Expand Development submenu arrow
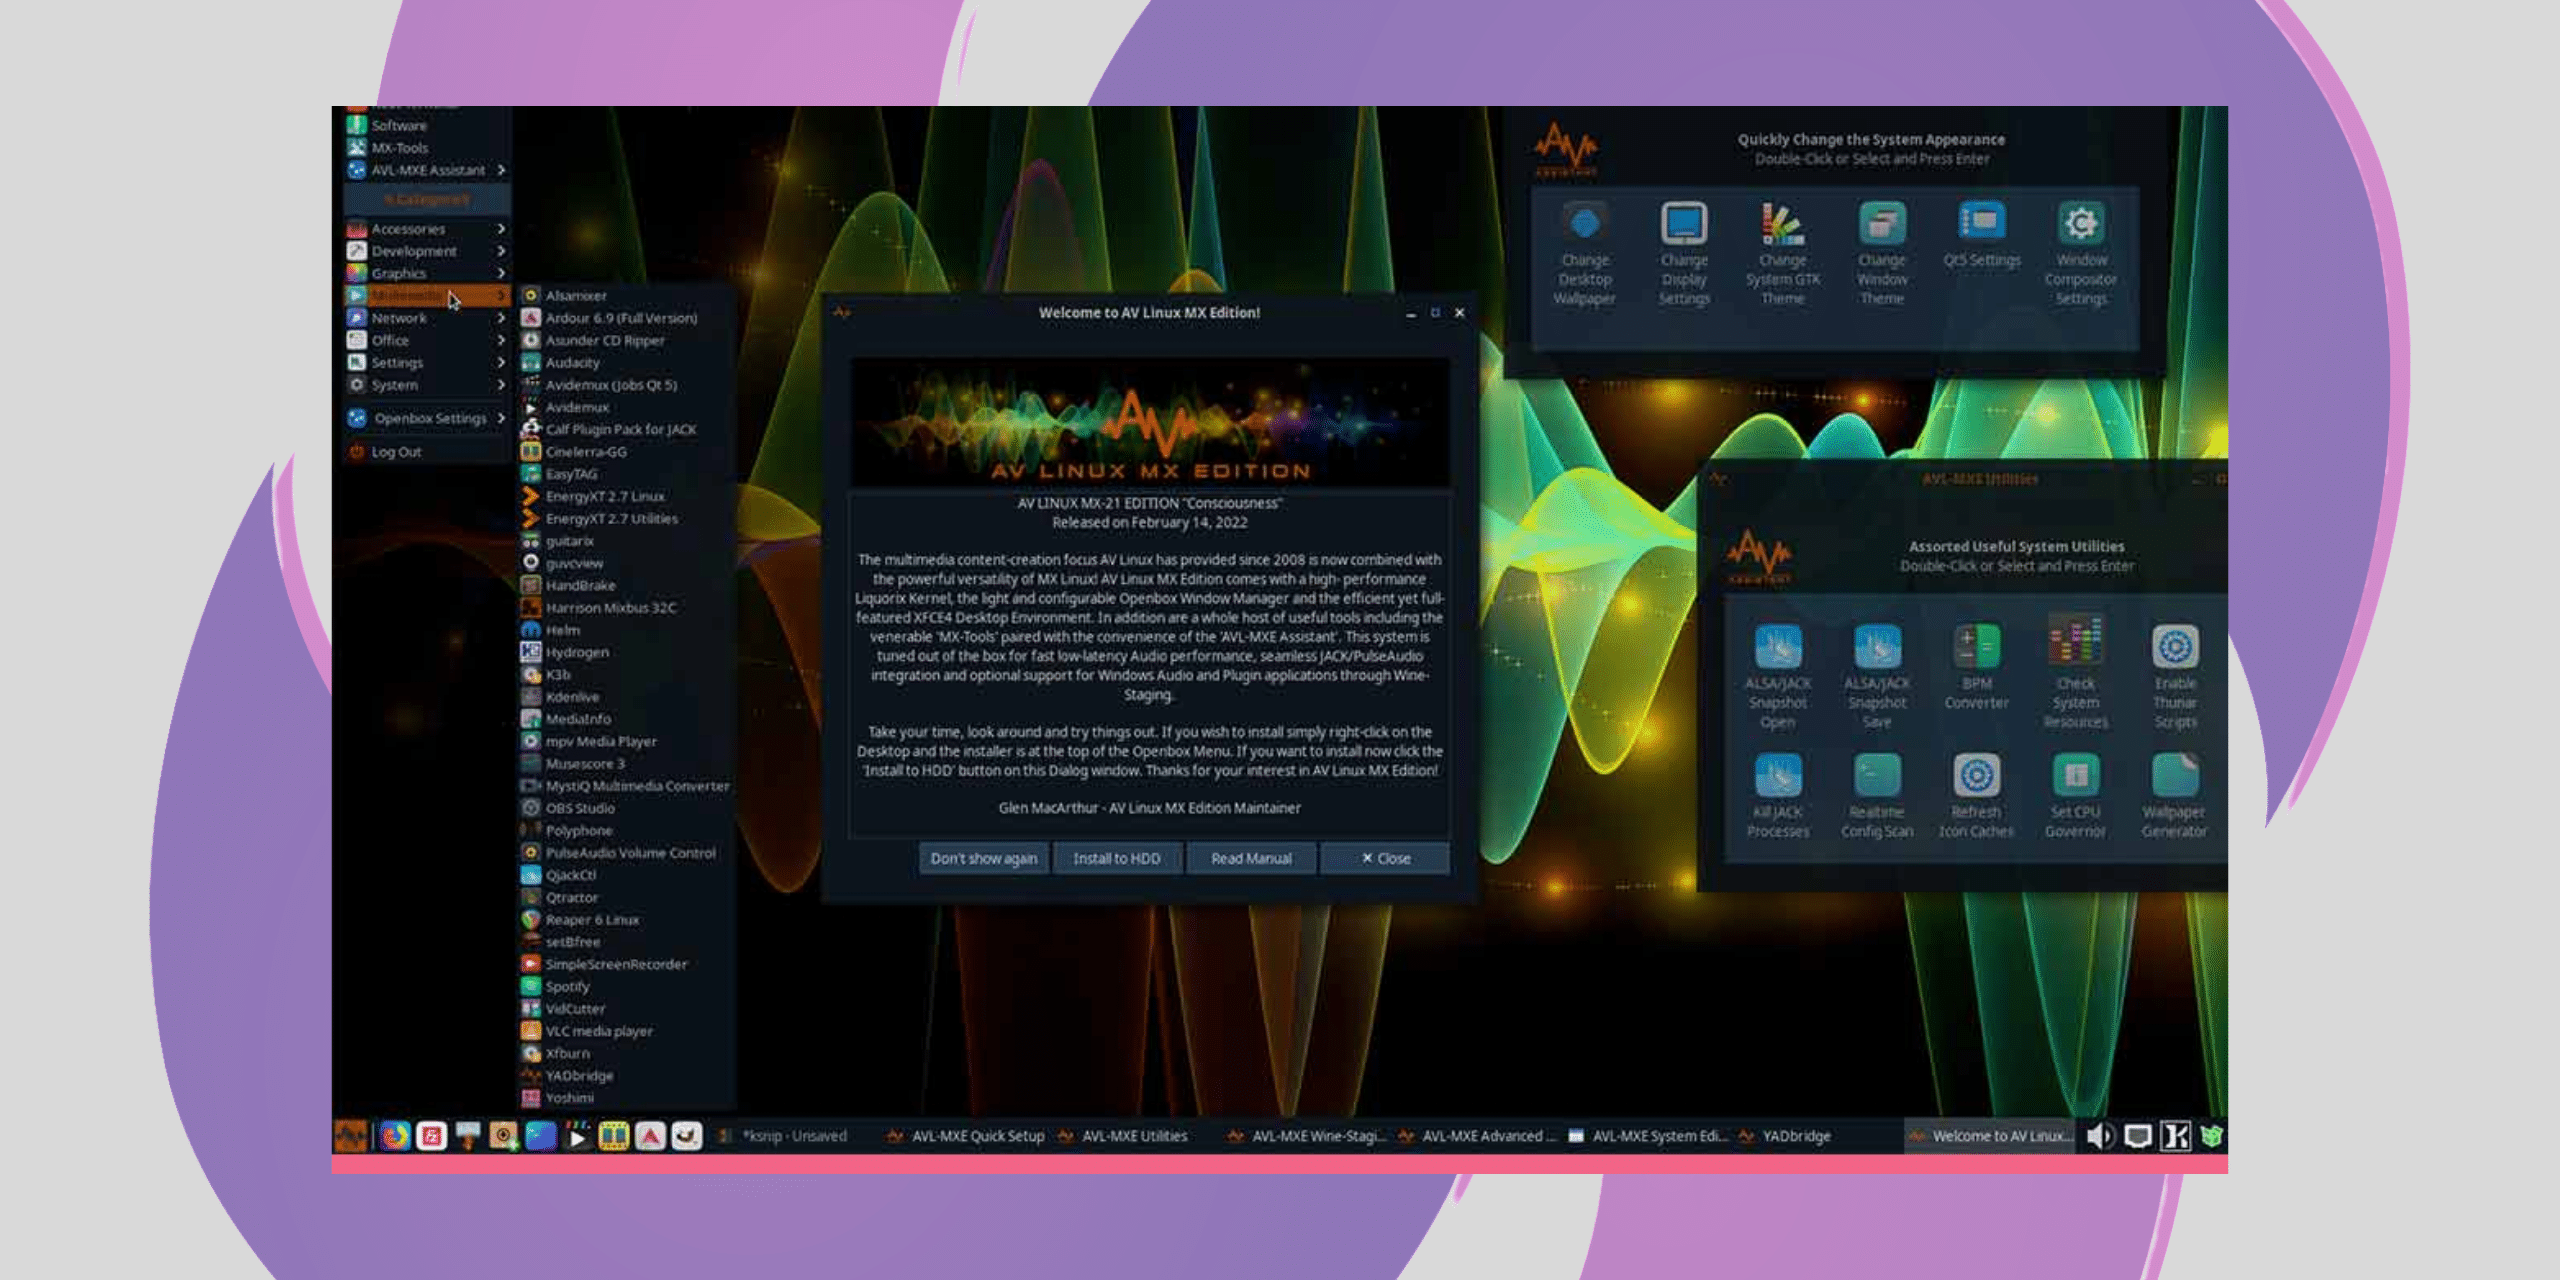This screenshot has width=2560, height=1280. (501, 251)
